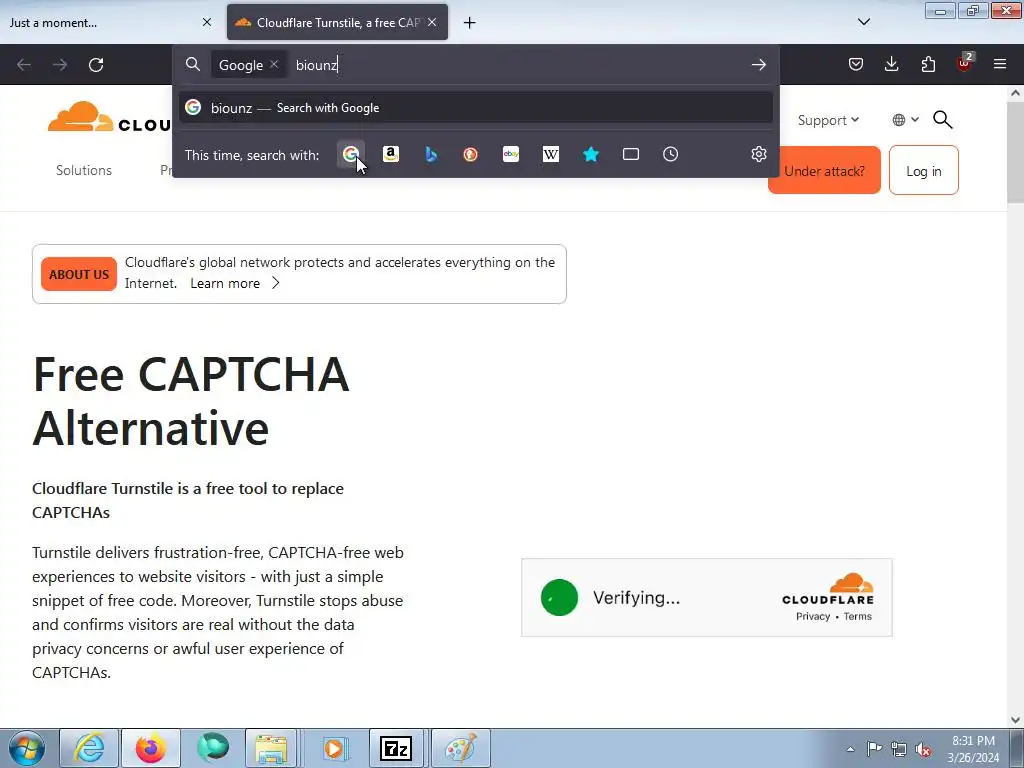Click the green Verifying spinner

[559, 598]
